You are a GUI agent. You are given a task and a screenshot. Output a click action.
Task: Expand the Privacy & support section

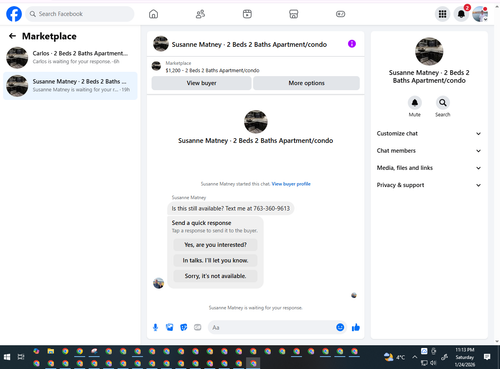429,185
